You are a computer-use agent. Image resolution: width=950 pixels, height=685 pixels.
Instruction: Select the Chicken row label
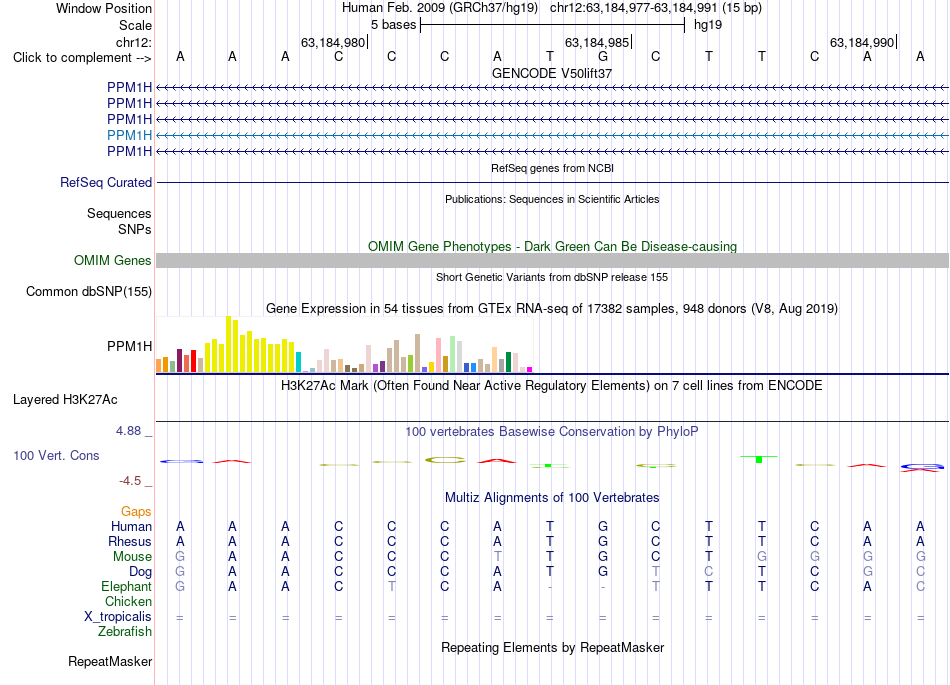coord(128,601)
